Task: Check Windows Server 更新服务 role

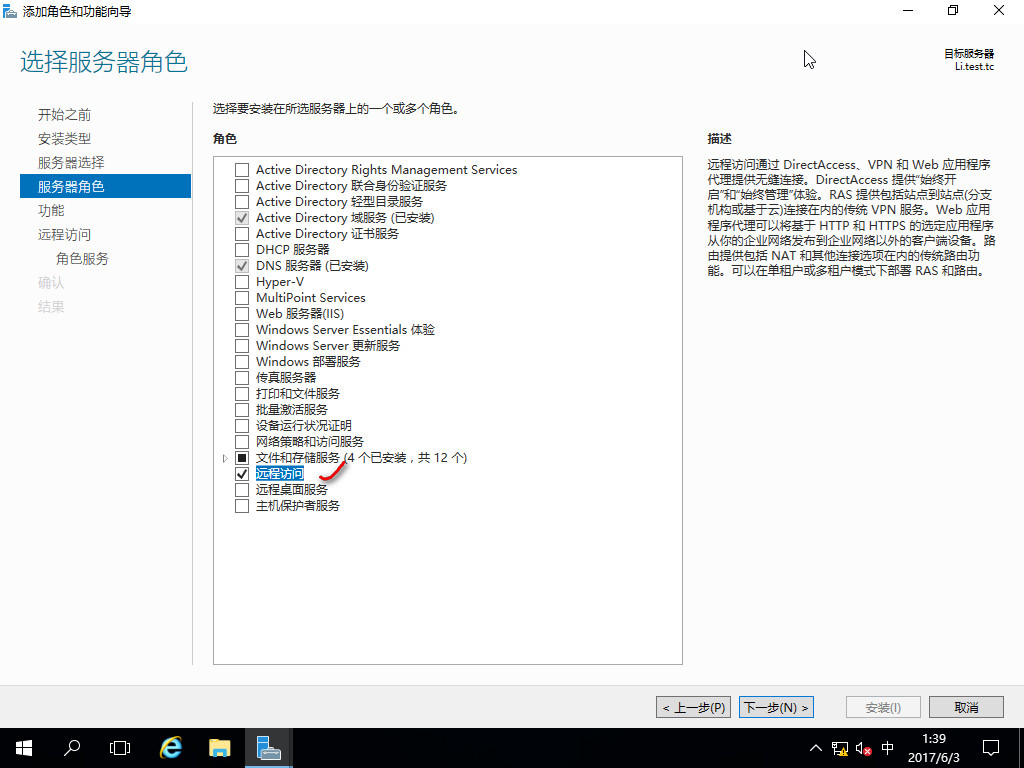Action: 242,346
